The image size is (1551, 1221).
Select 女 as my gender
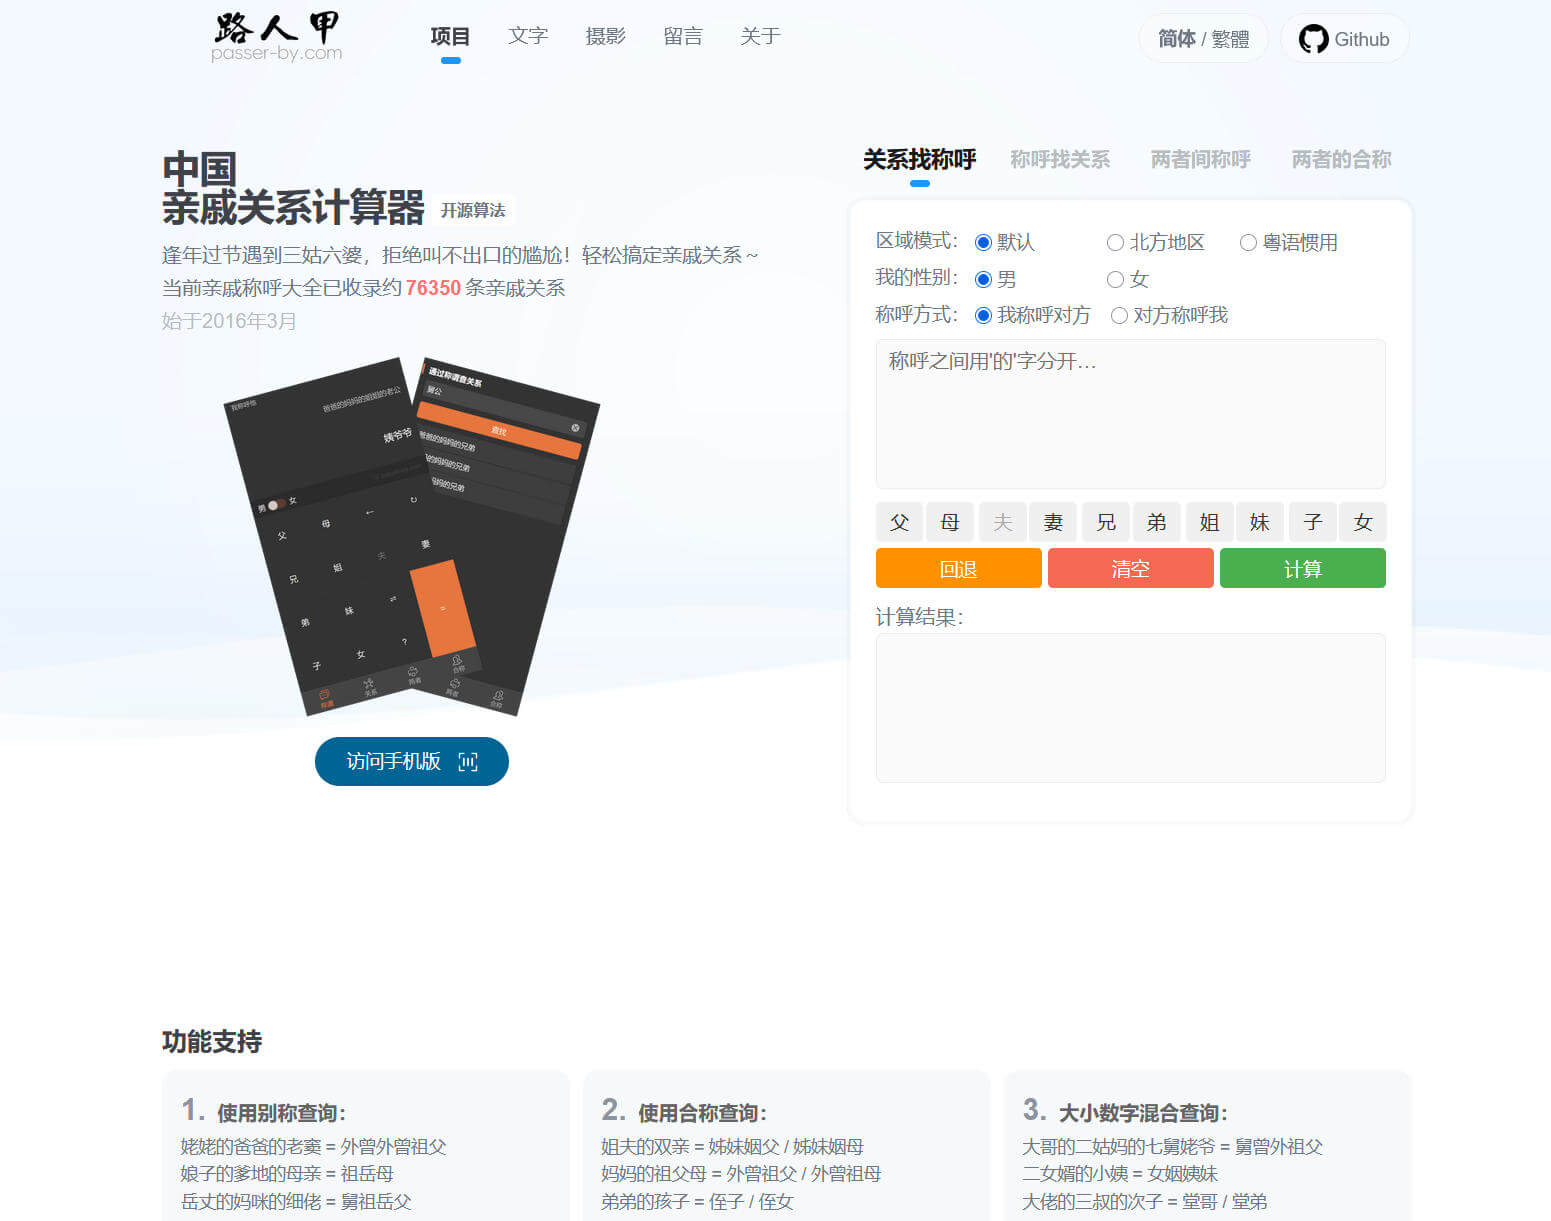tap(1115, 279)
